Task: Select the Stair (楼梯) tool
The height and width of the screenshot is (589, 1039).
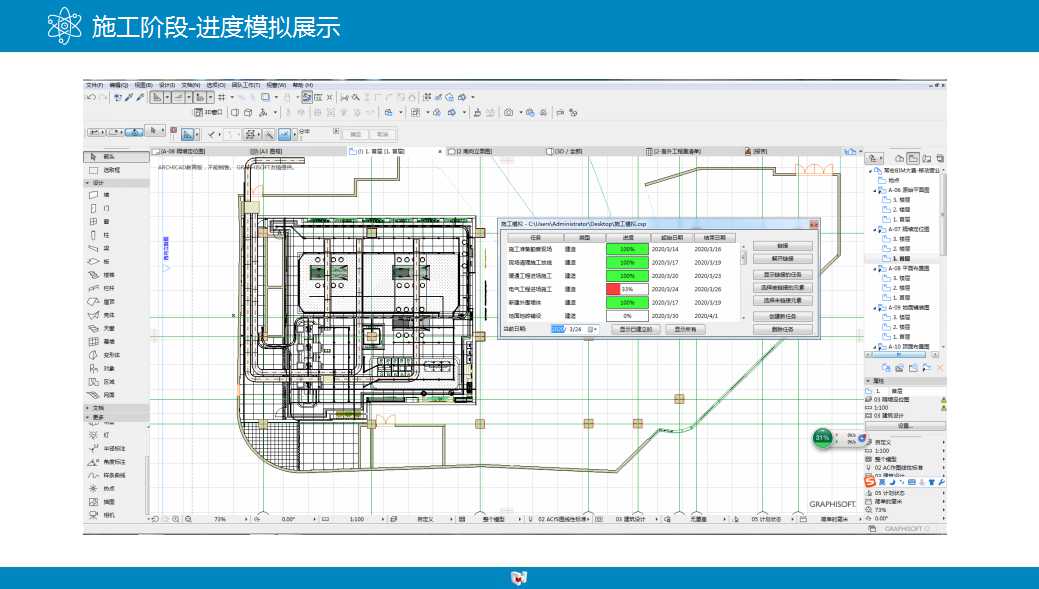Action: point(109,274)
